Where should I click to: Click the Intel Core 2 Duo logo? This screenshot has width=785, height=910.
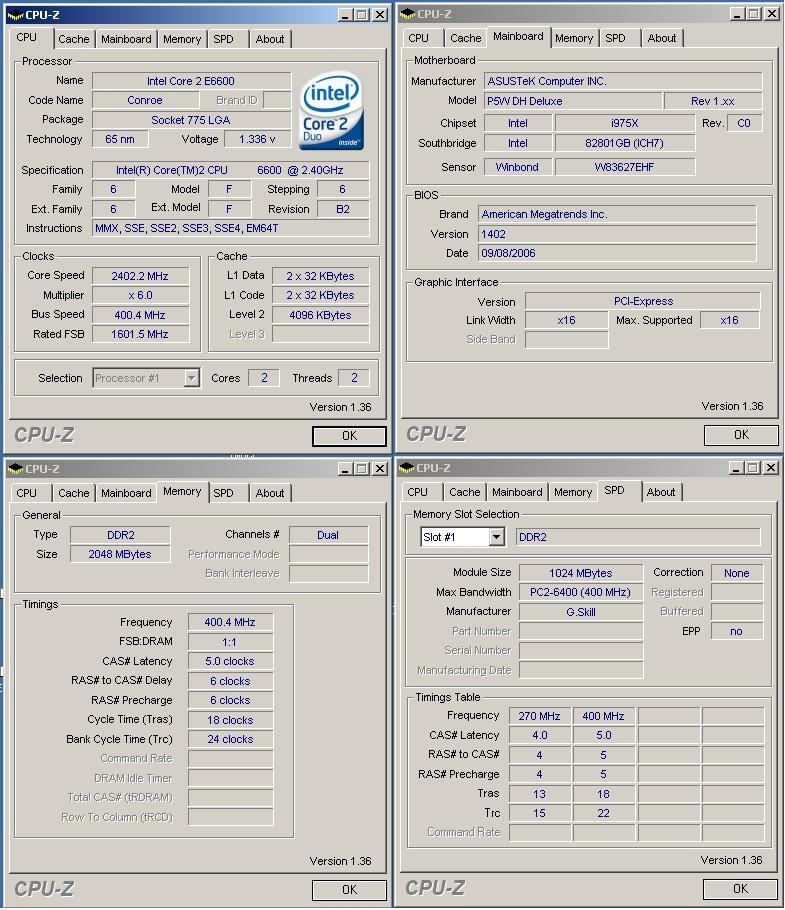coord(331,110)
